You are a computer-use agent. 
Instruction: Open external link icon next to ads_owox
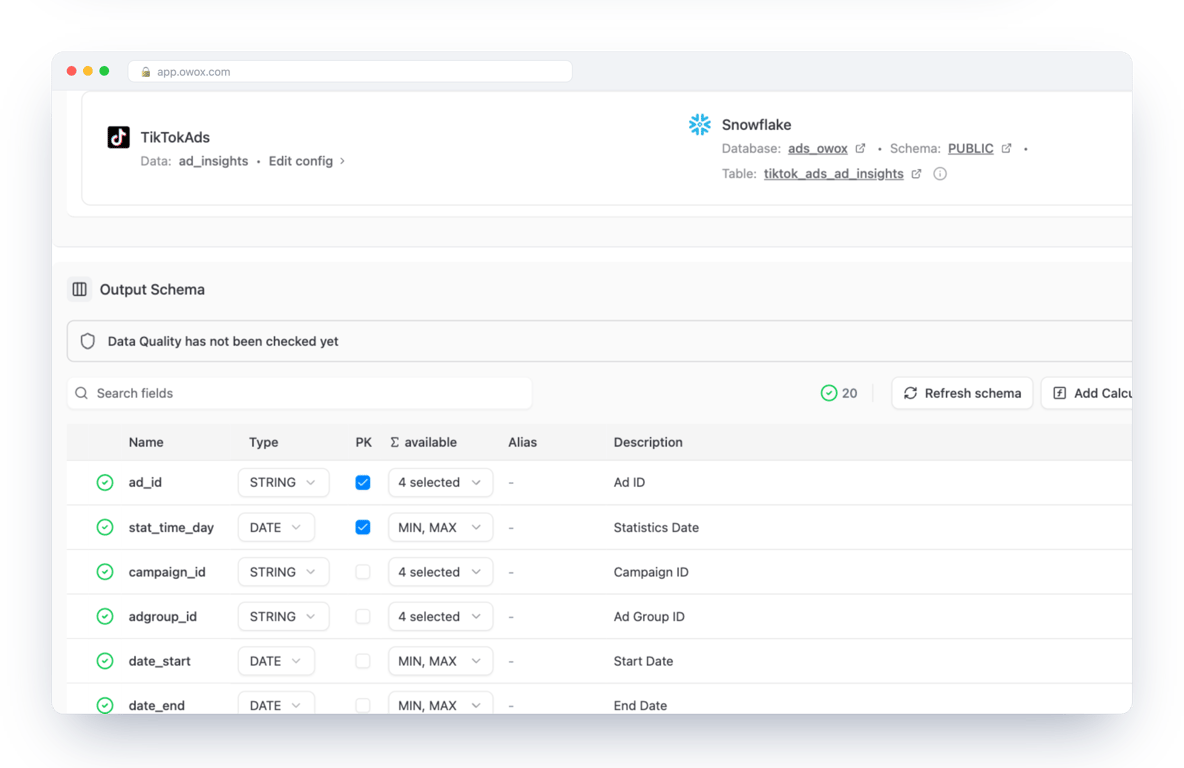(860, 149)
